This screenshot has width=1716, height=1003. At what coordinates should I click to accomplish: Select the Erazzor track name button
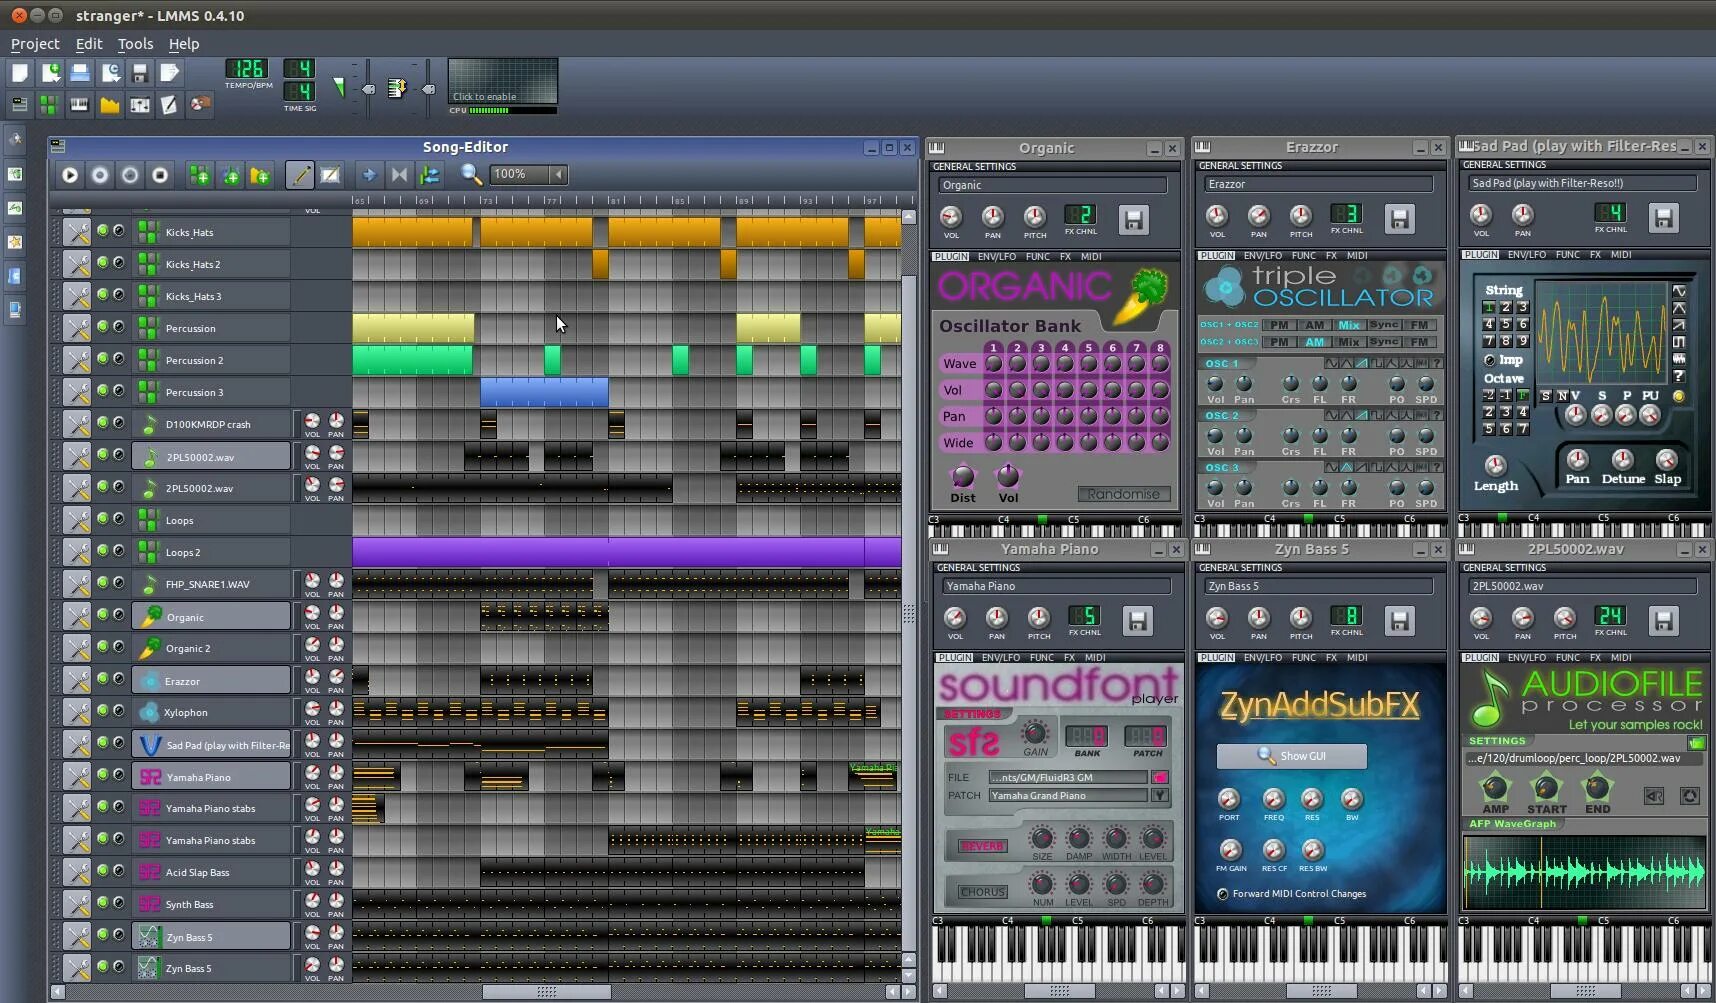pos(212,680)
